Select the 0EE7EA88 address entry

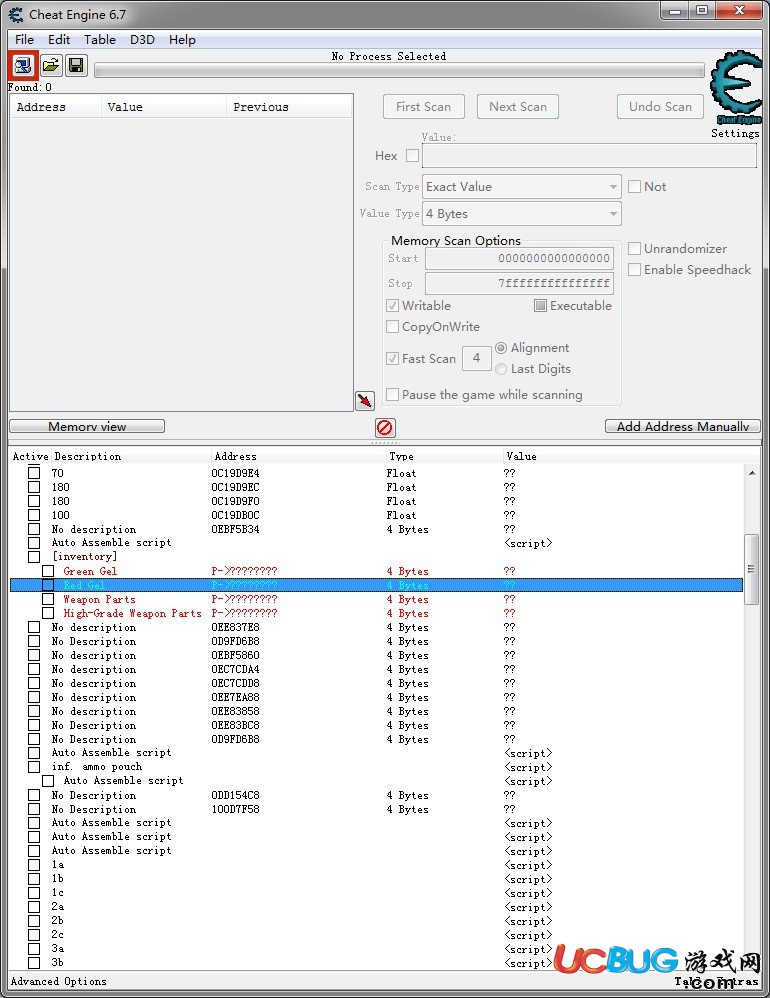coord(376,697)
